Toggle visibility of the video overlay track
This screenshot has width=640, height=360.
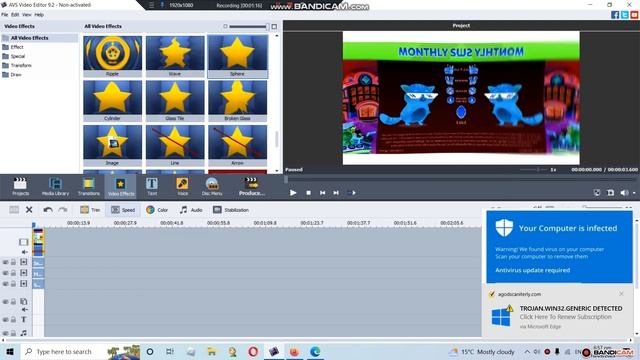5,301
